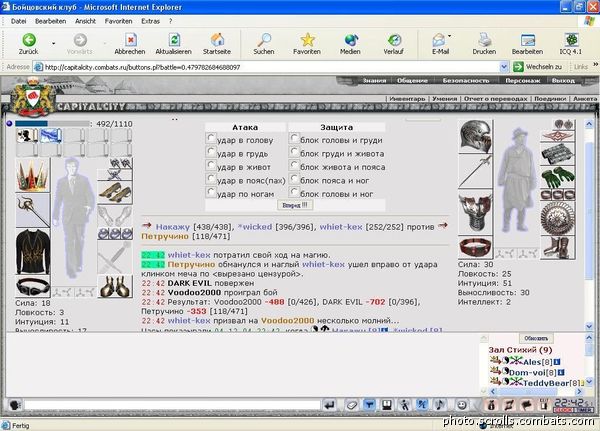600x431 pixels.
Task: Click the player list horizontal scrollbar
Action: [536, 392]
